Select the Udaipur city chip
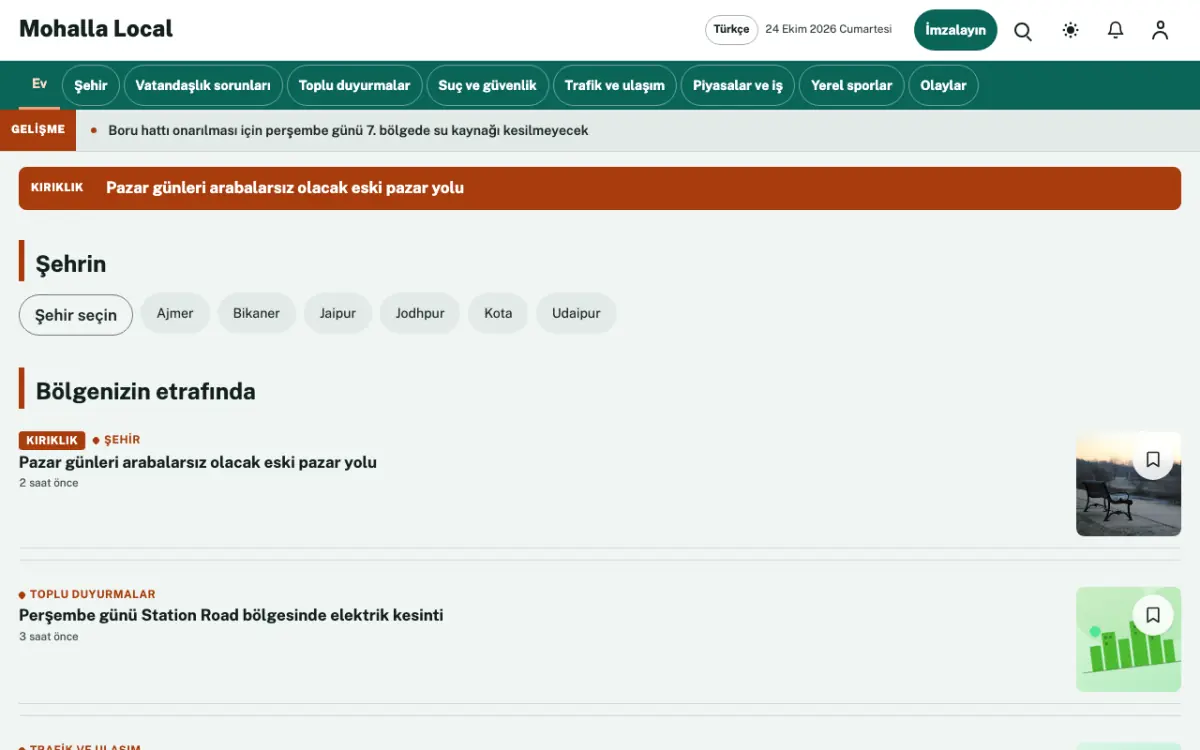 coord(576,313)
